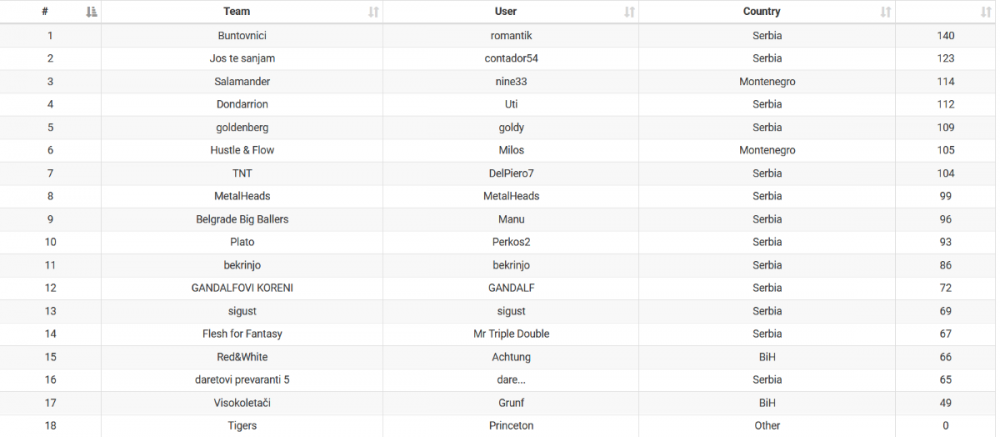The image size is (1000, 437).
Task: Open team Buntovnici
Action: point(242,36)
